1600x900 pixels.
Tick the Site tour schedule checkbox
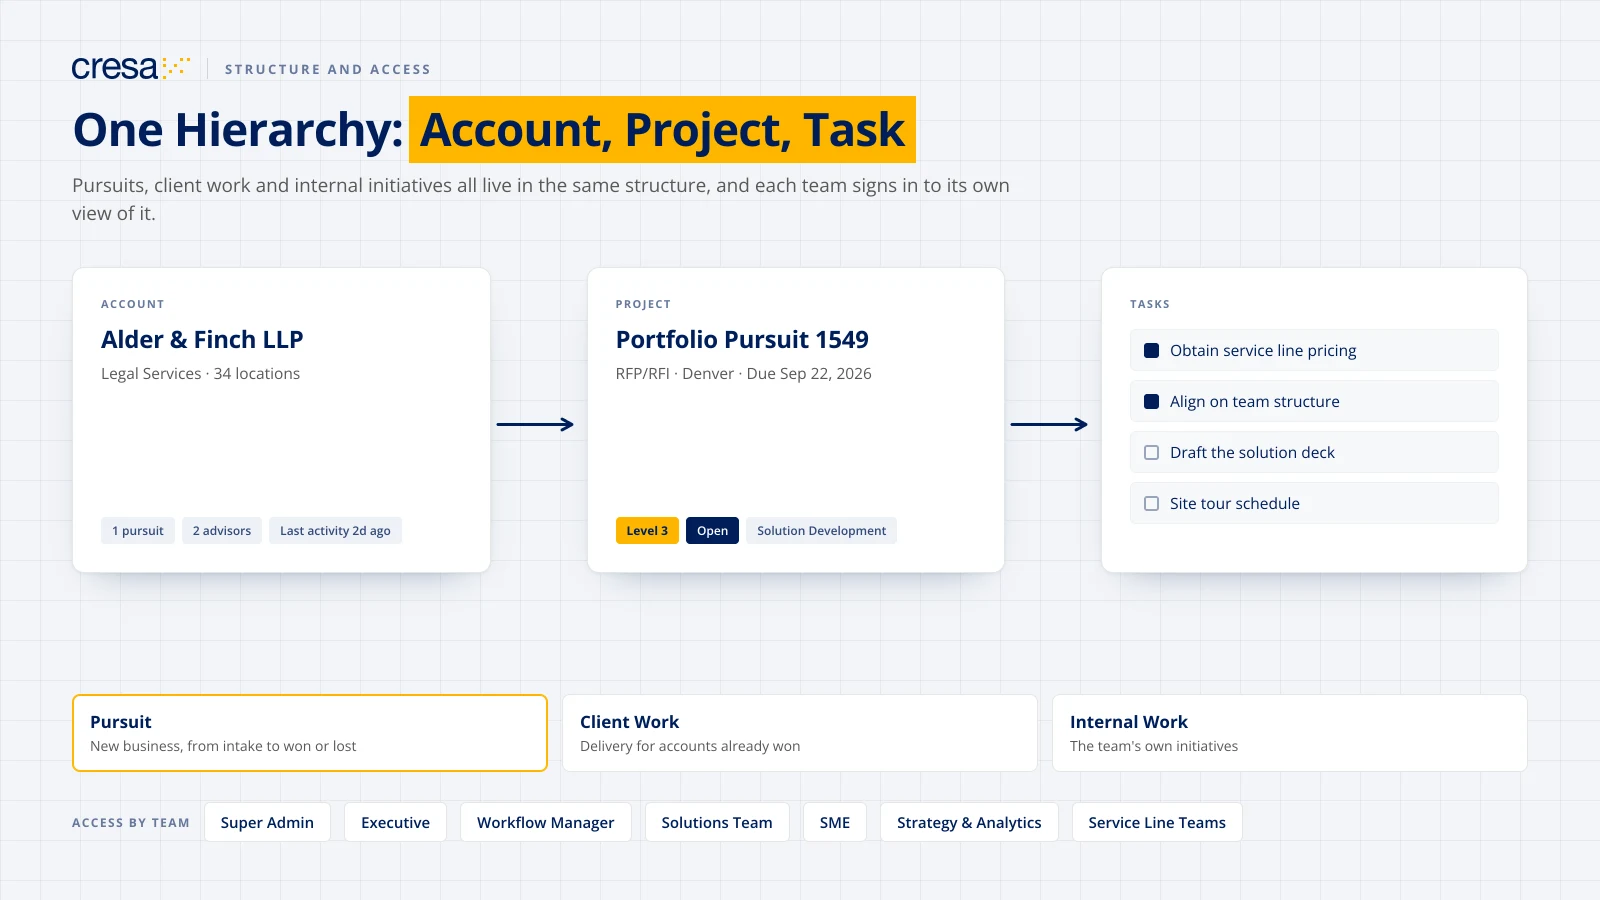point(1151,504)
